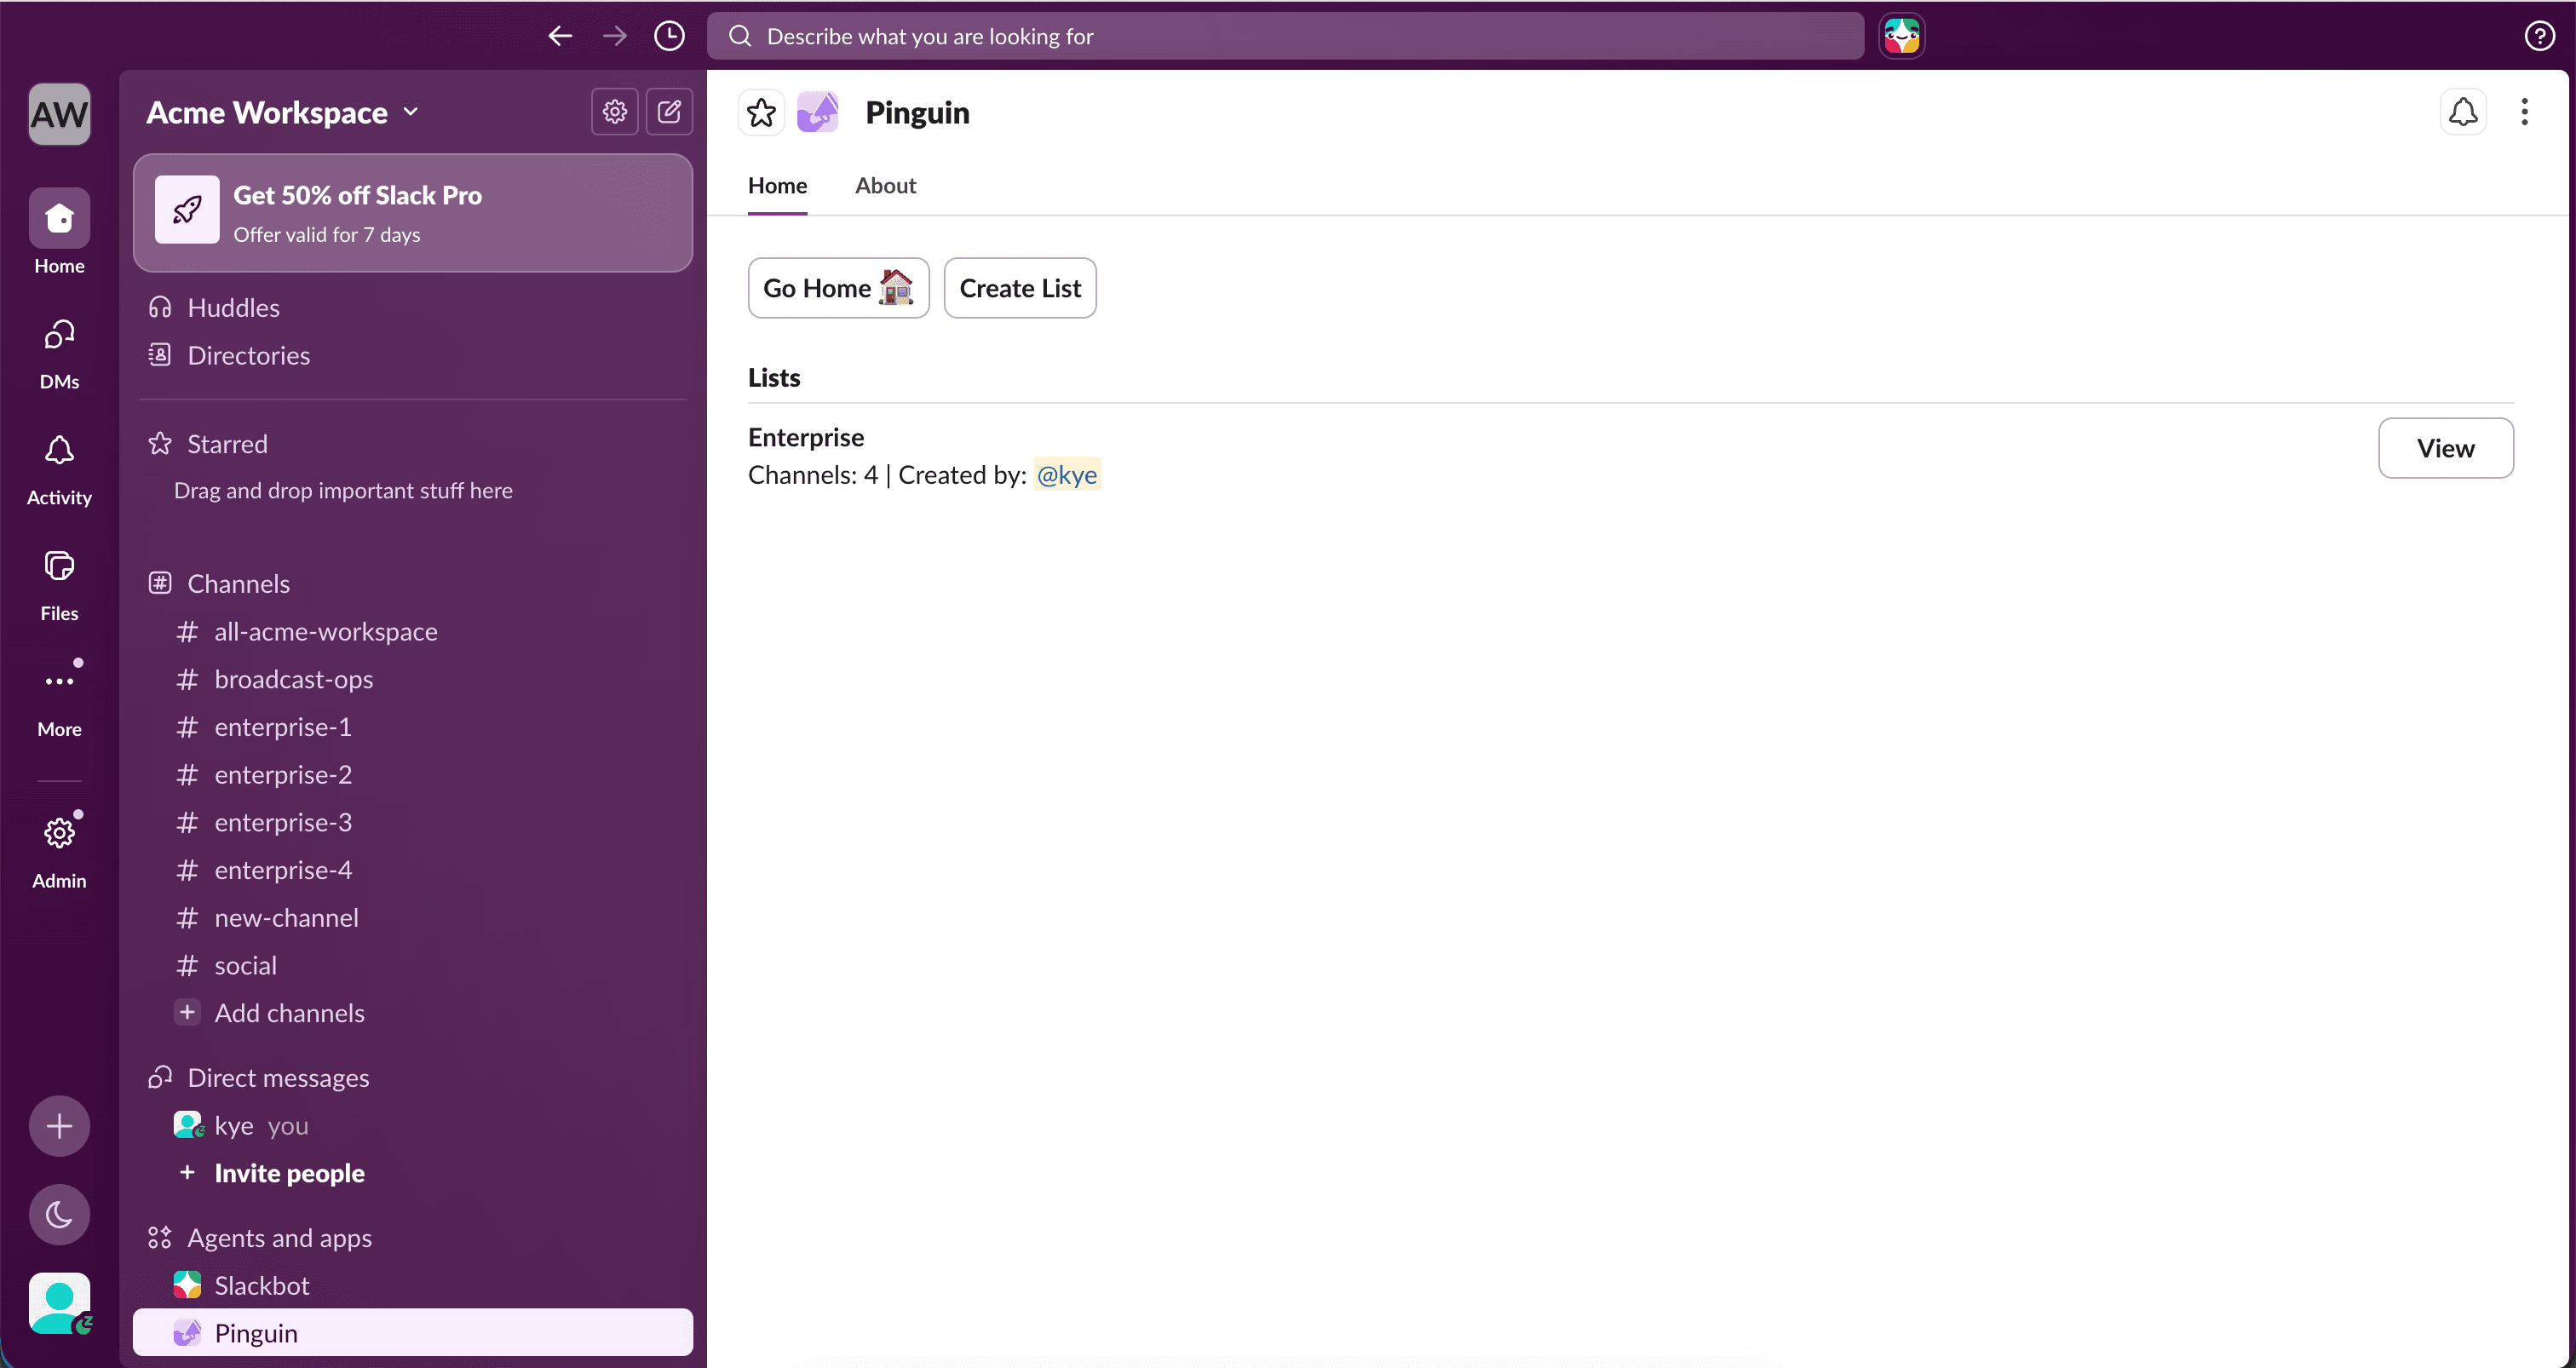This screenshot has width=2576, height=1368.
Task: Open the all-acme-workspace channel
Action: click(x=412, y=632)
